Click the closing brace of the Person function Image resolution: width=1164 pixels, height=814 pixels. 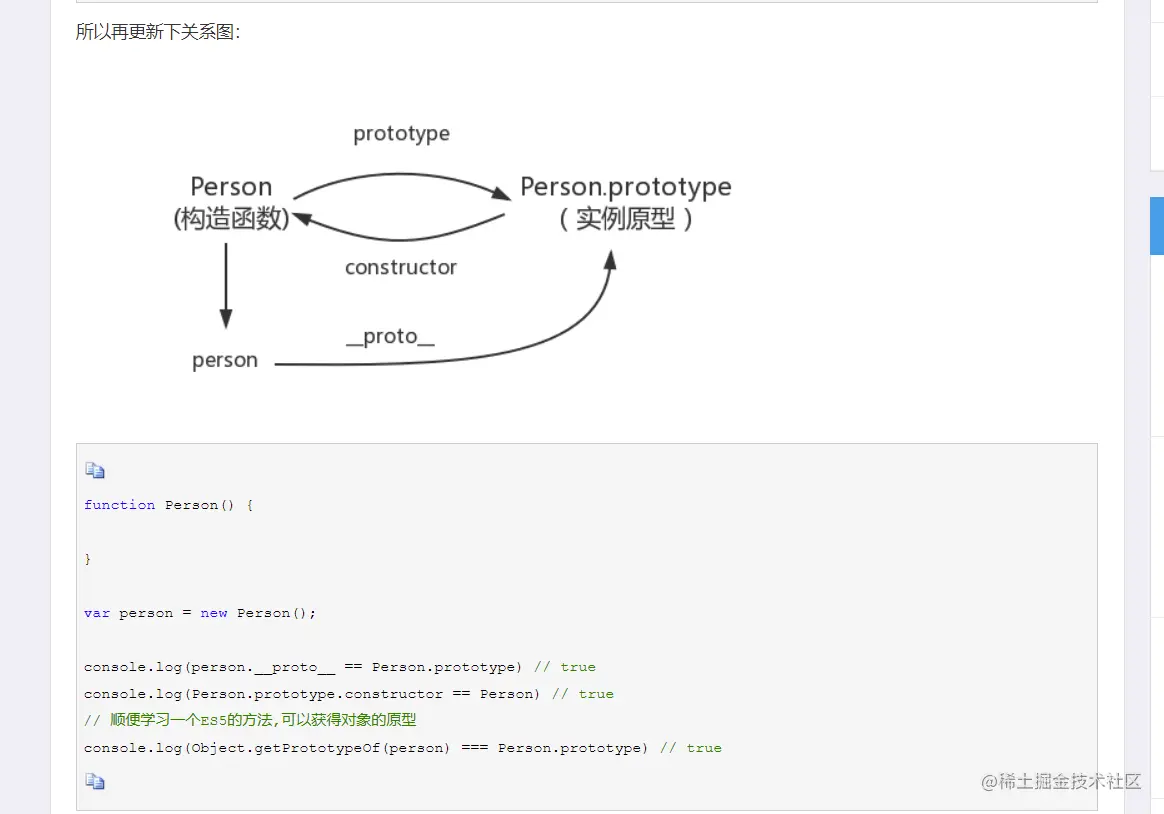tap(88, 559)
